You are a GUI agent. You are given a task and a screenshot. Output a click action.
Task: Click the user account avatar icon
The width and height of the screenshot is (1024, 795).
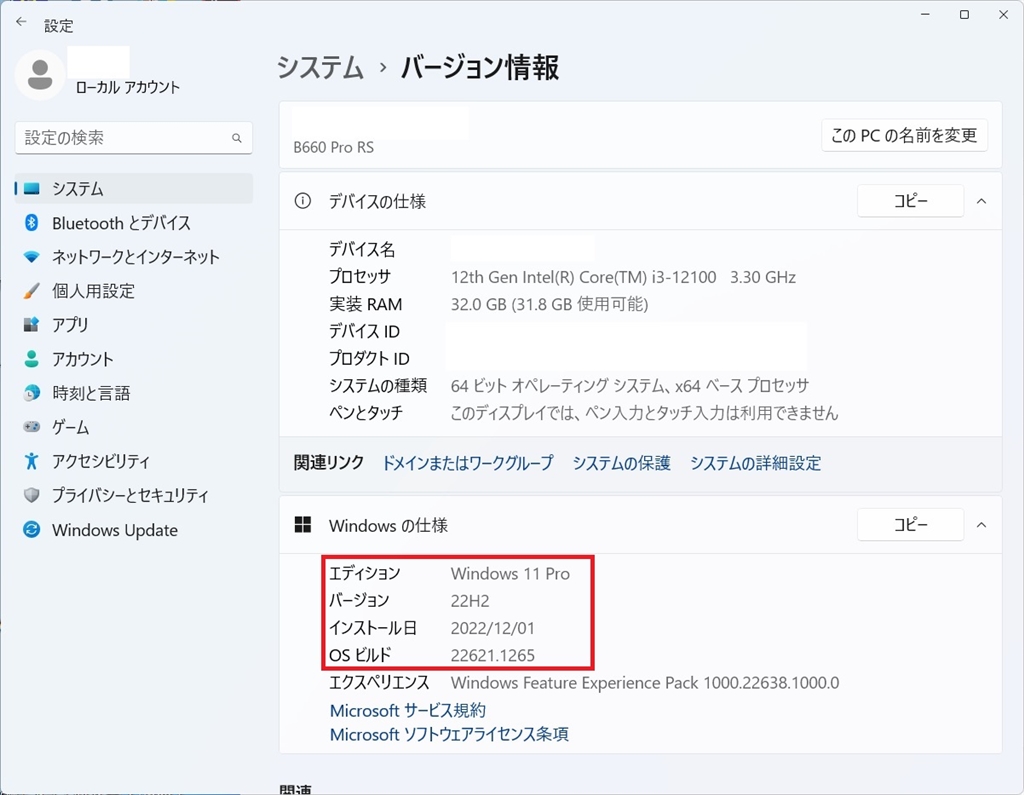[x=40, y=75]
